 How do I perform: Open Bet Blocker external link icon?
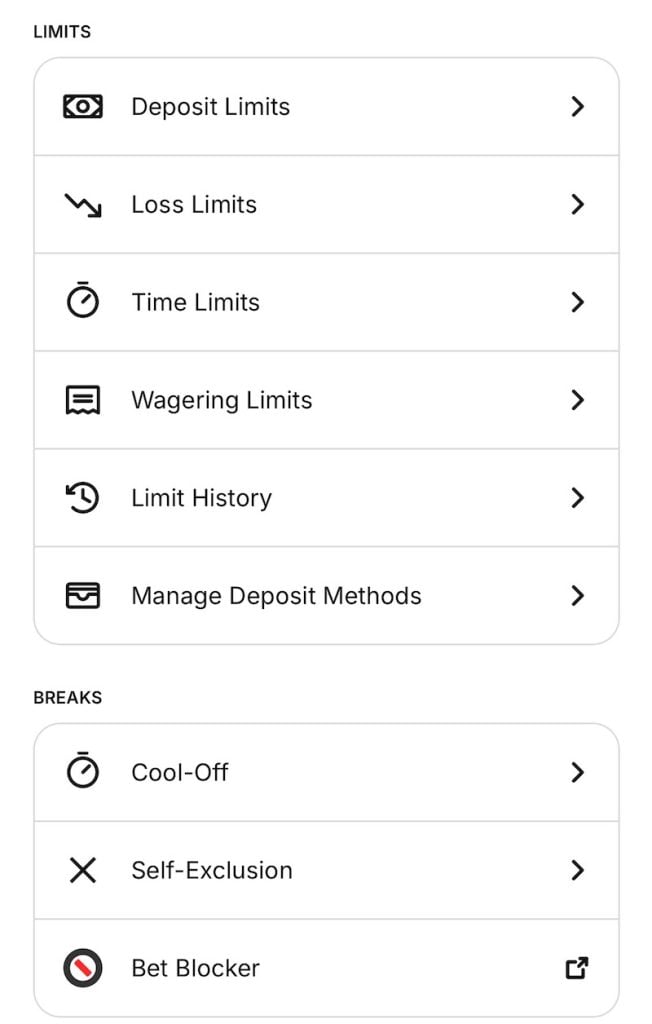577,968
